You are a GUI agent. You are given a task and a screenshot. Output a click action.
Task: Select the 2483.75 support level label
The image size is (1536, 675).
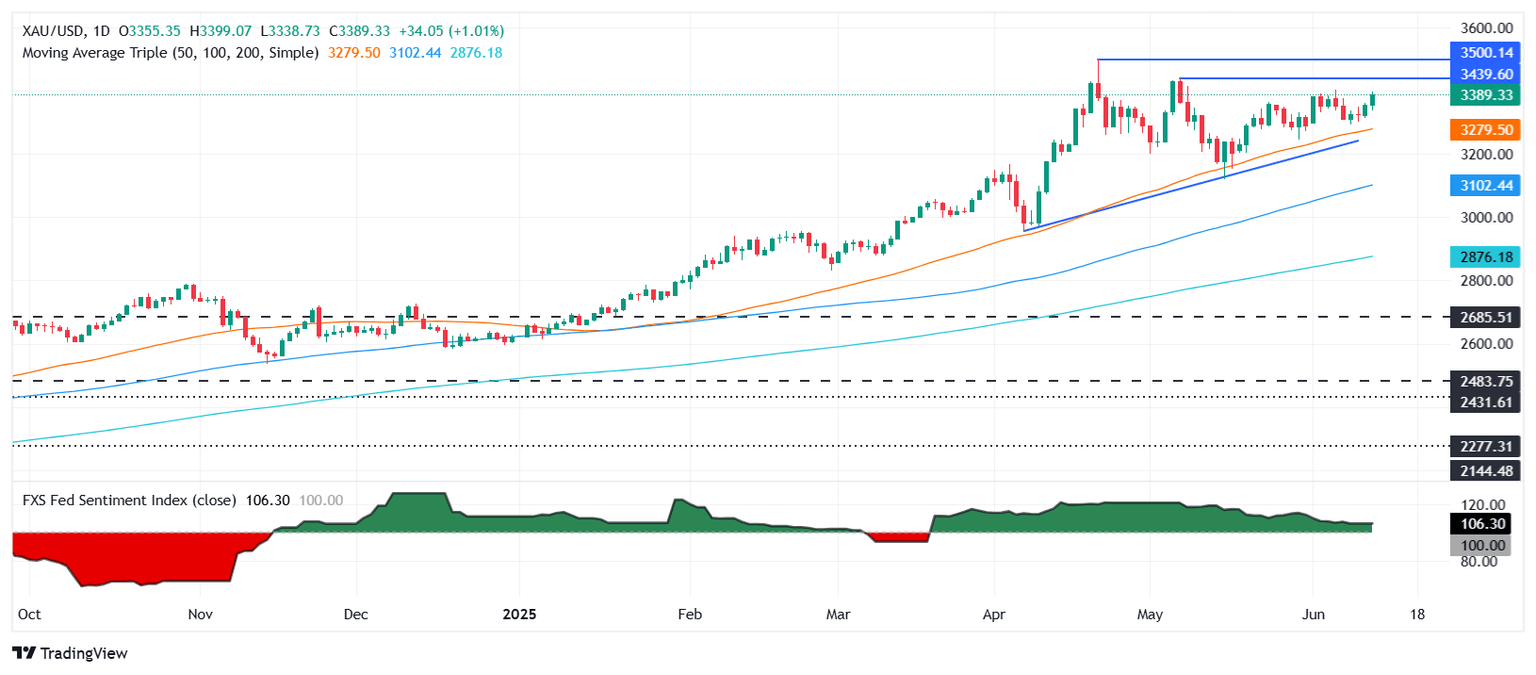1484,381
